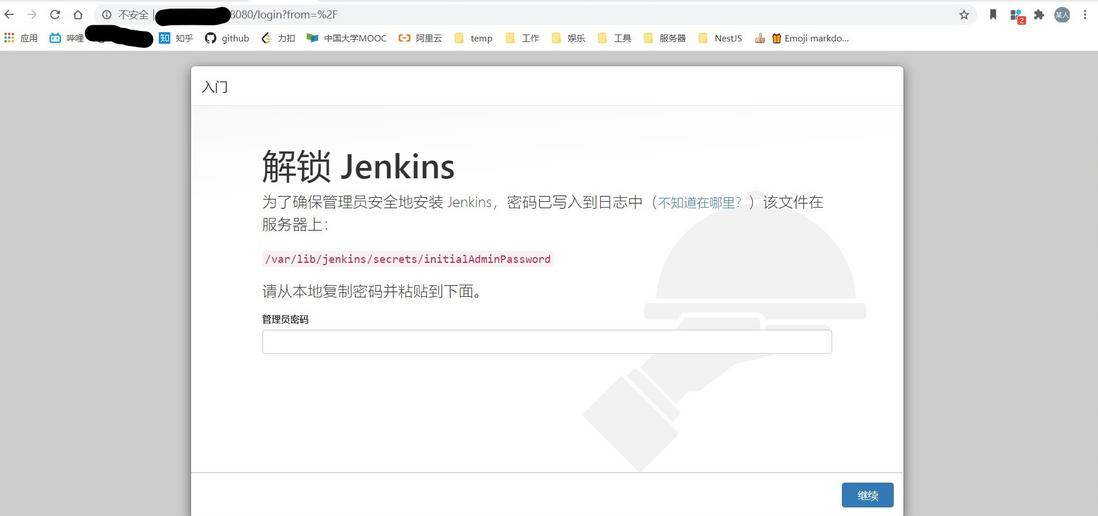
Task: Click the 入门 dialog title
Action: pos(214,88)
